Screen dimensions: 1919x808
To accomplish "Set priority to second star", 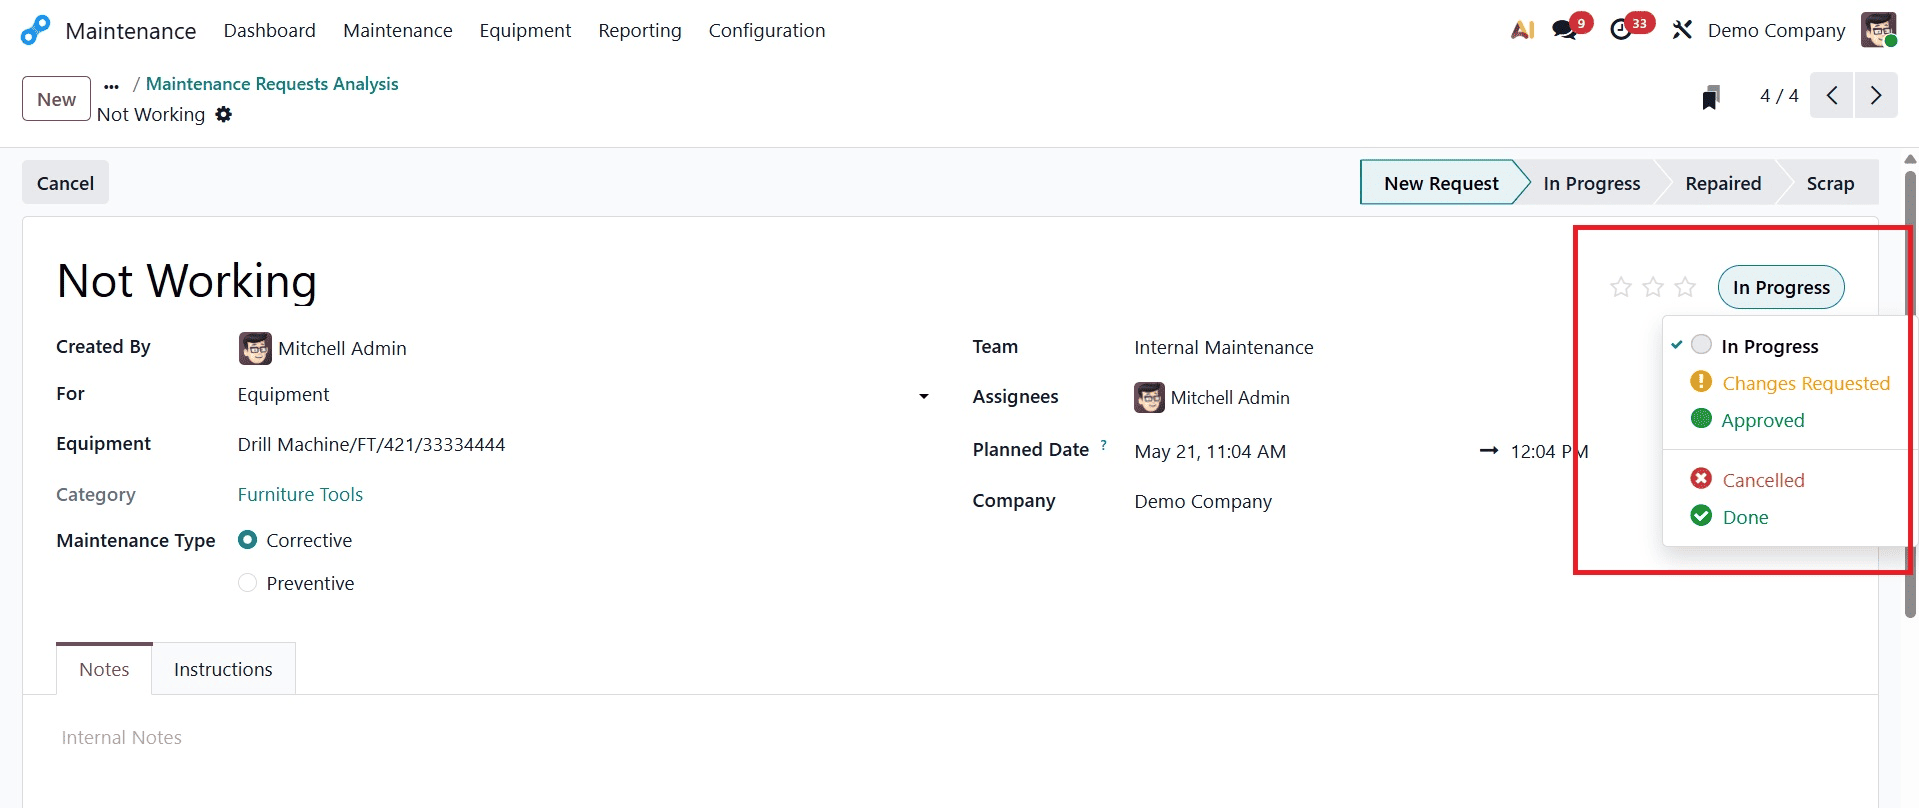I will click(1653, 287).
